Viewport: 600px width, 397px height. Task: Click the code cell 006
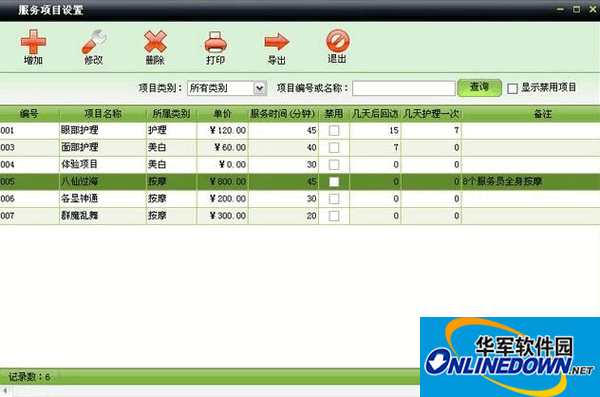point(29,199)
